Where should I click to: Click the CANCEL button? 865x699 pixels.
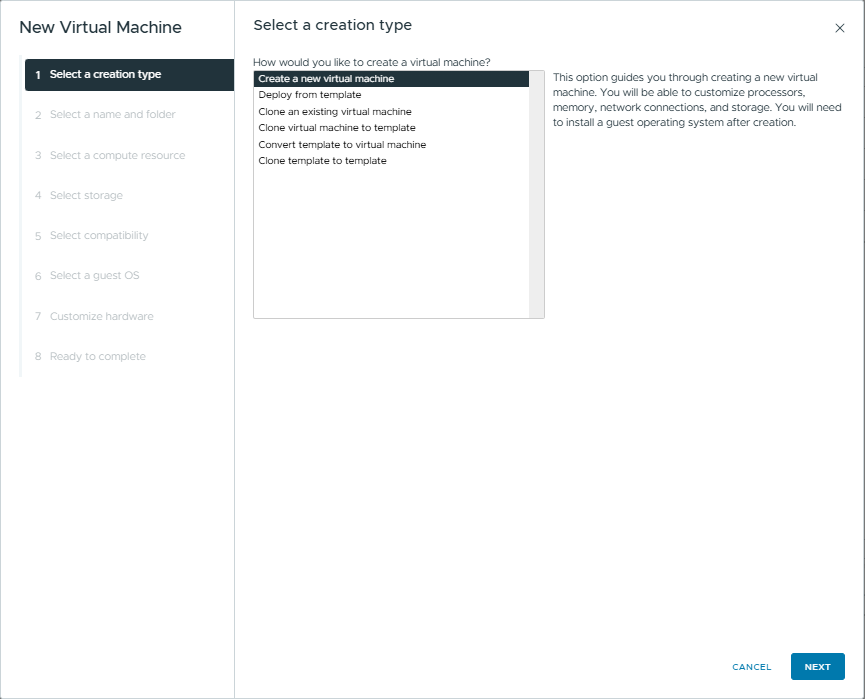coord(751,667)
